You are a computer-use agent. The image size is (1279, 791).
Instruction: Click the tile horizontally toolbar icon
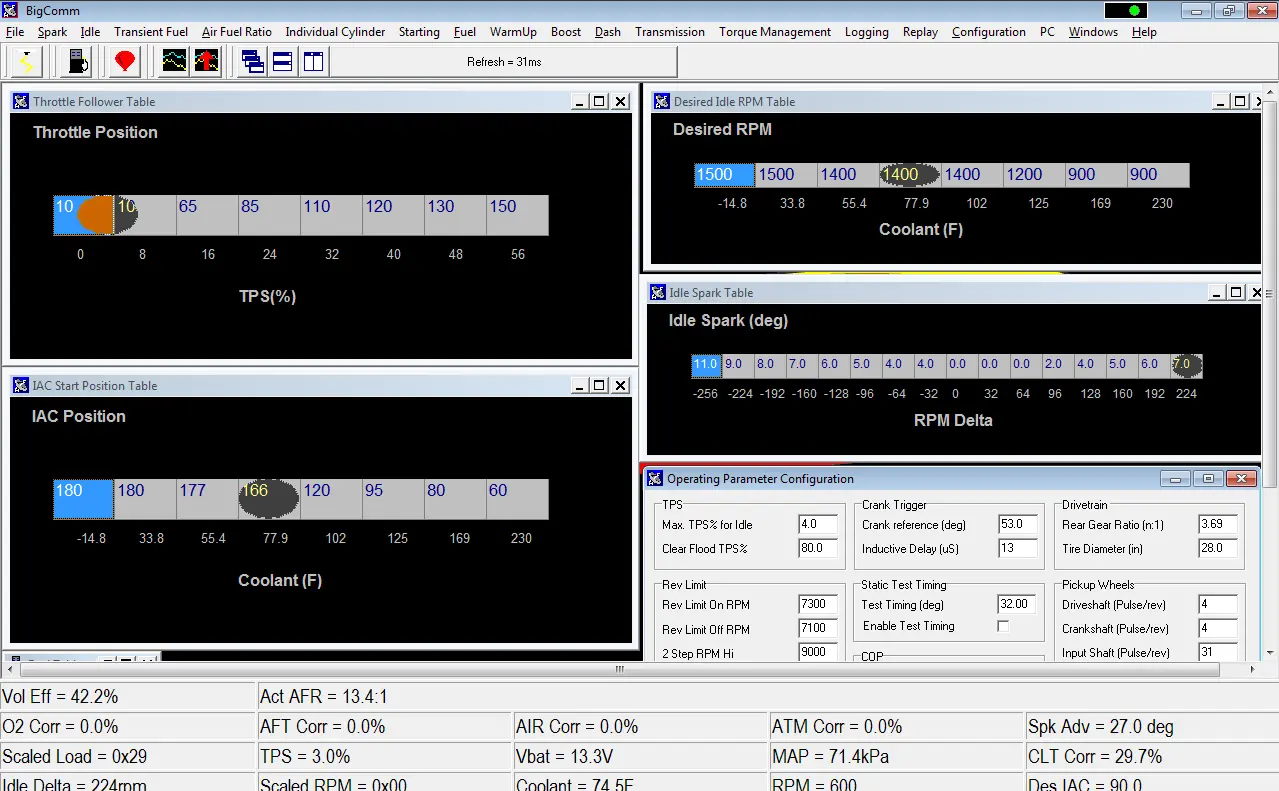point(283,62)
